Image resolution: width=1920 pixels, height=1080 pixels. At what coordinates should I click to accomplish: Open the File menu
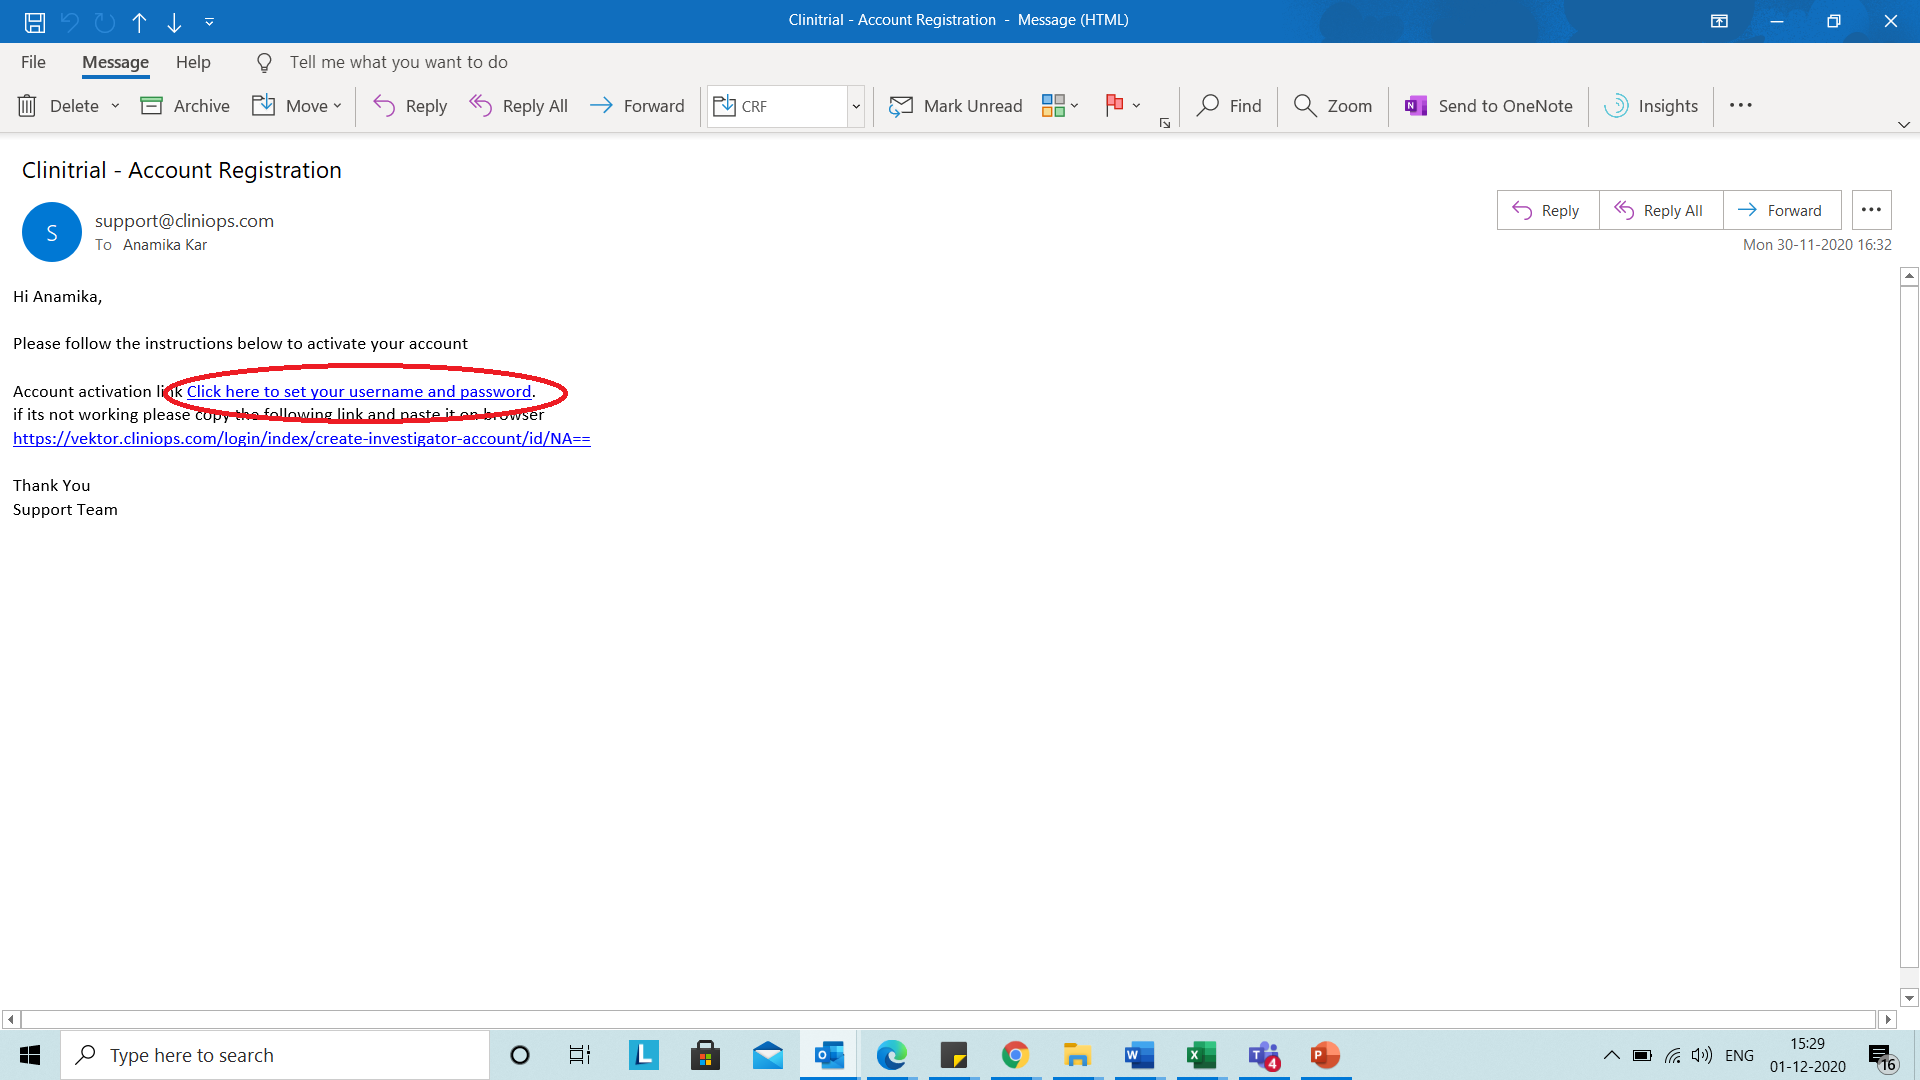33,62
